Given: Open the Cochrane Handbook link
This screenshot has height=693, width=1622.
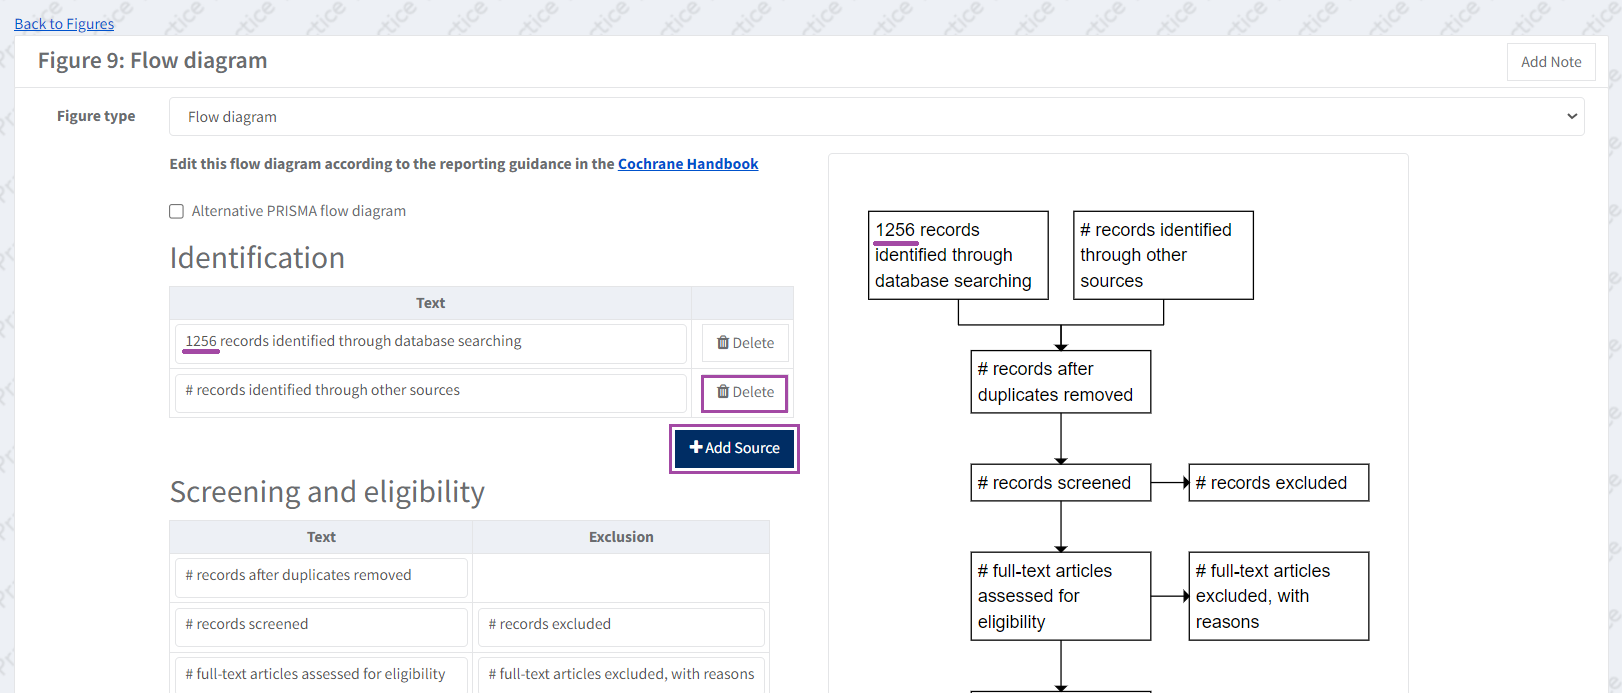Looking at the screenshot, I should tap(688, 164).
